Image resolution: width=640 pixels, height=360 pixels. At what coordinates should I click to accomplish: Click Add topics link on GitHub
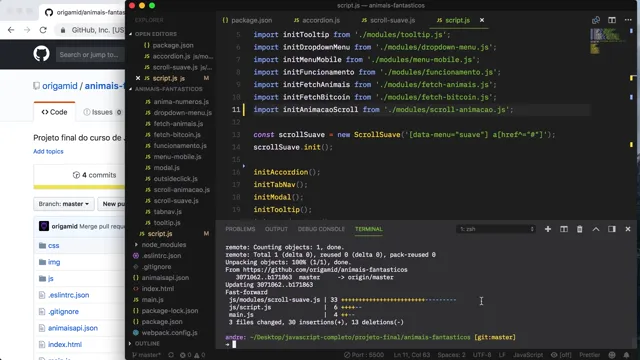pyautogui.click(x=48, y=151)
